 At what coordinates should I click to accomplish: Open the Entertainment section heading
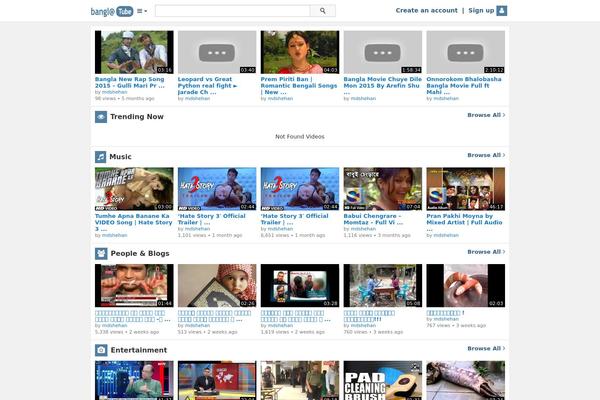pyautogui.click(x=139, y=350)
